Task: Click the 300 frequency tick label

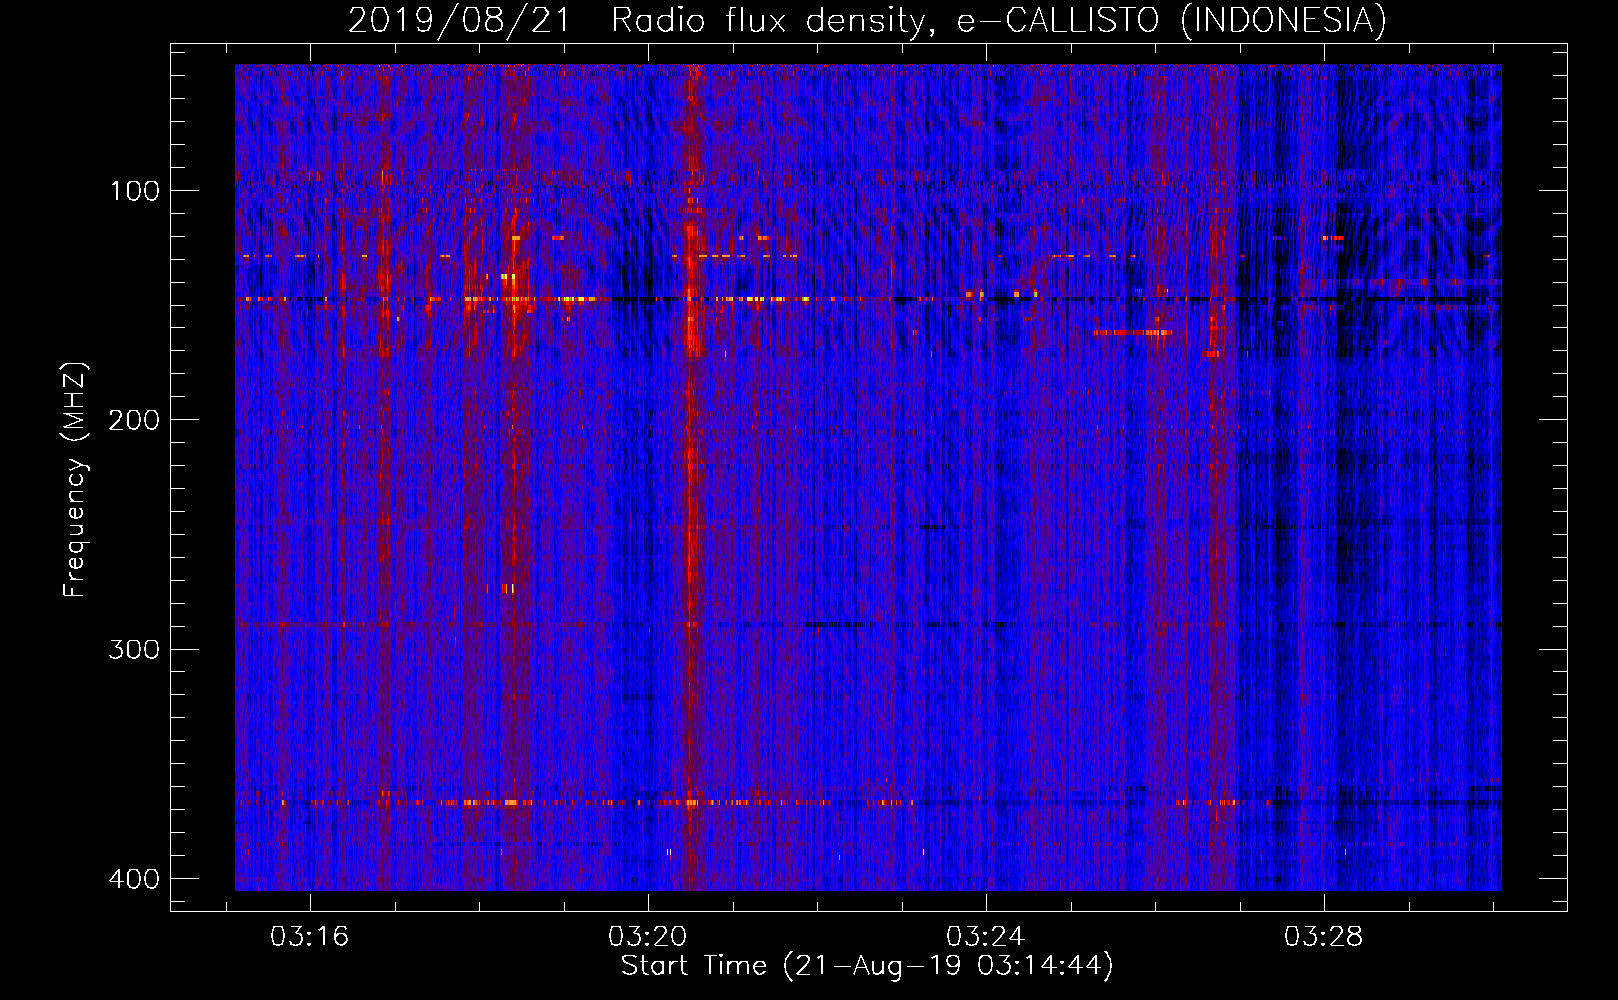Action: point(134,650)
